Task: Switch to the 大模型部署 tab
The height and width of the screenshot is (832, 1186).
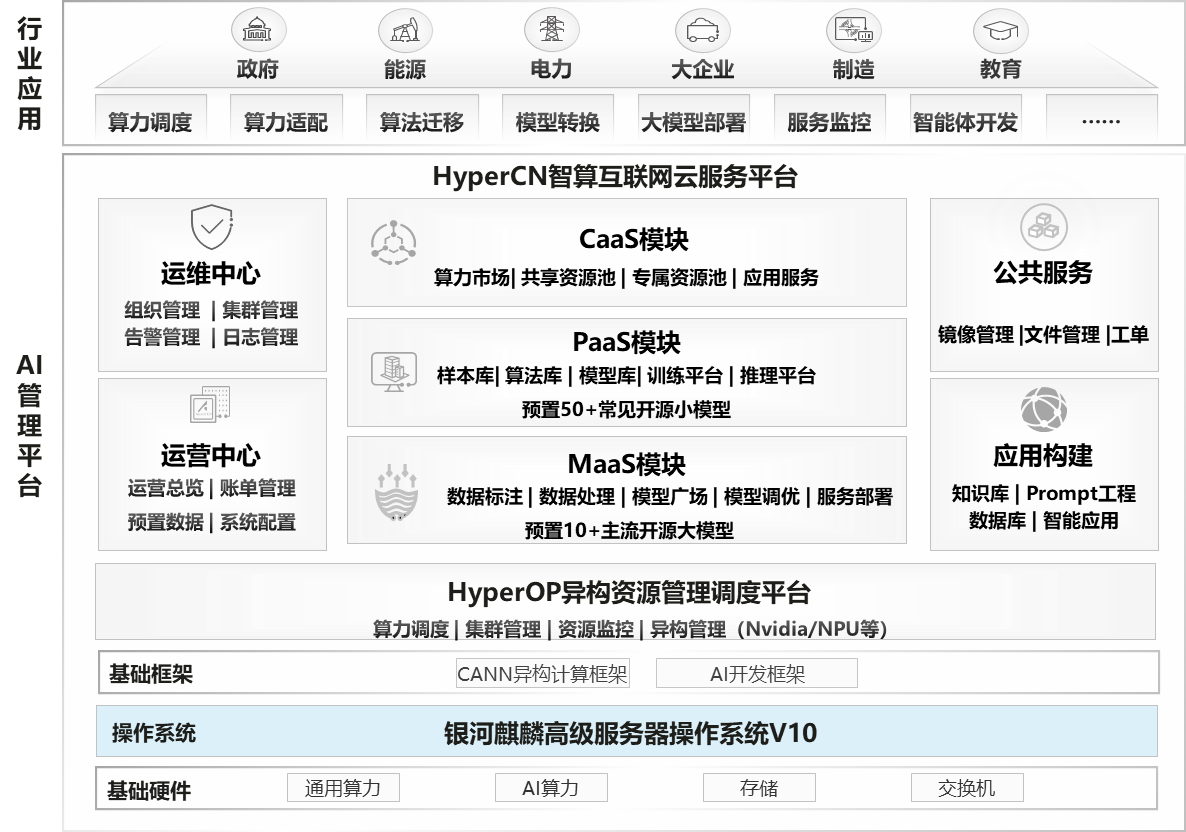Action: [693, 122]
